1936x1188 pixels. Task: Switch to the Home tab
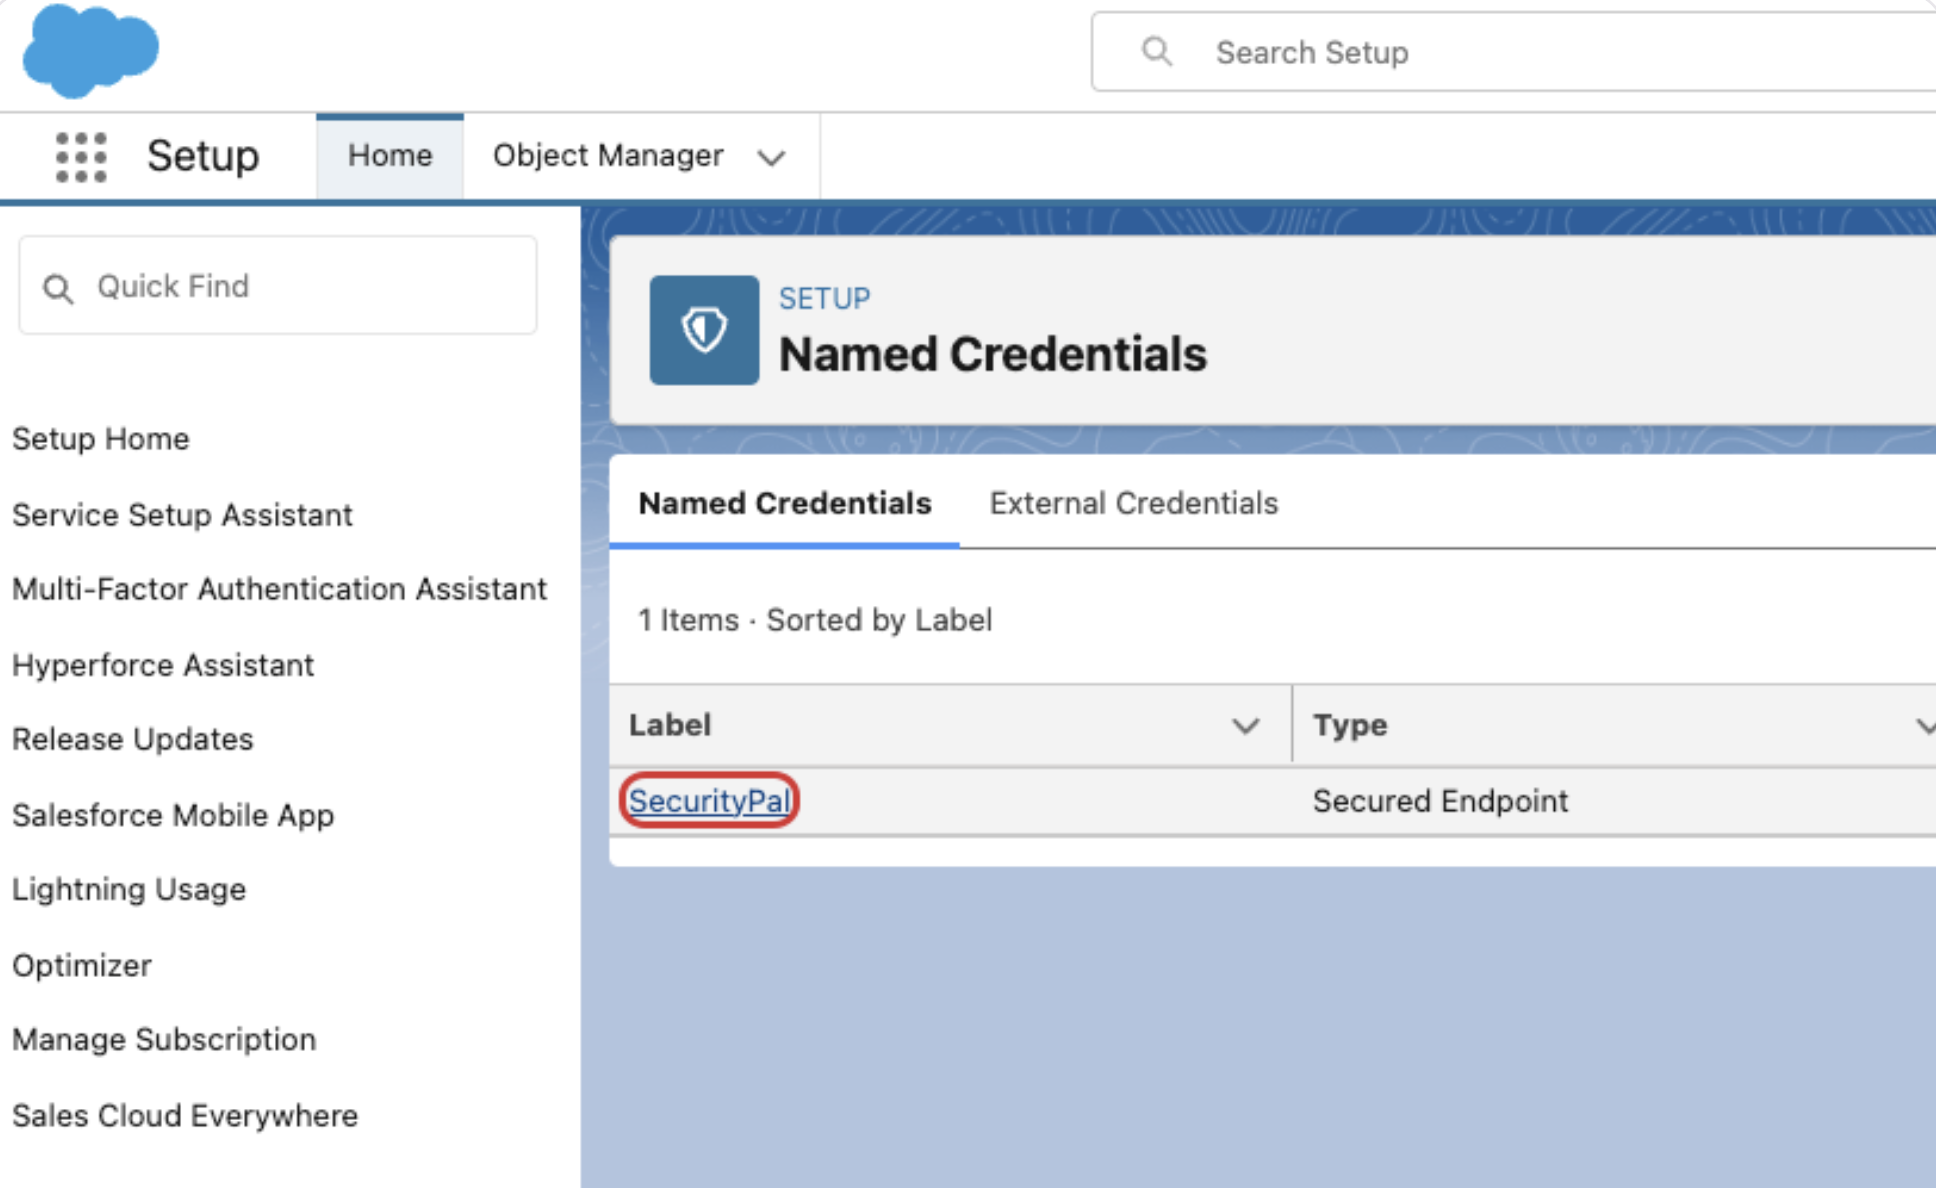point(390,156)
